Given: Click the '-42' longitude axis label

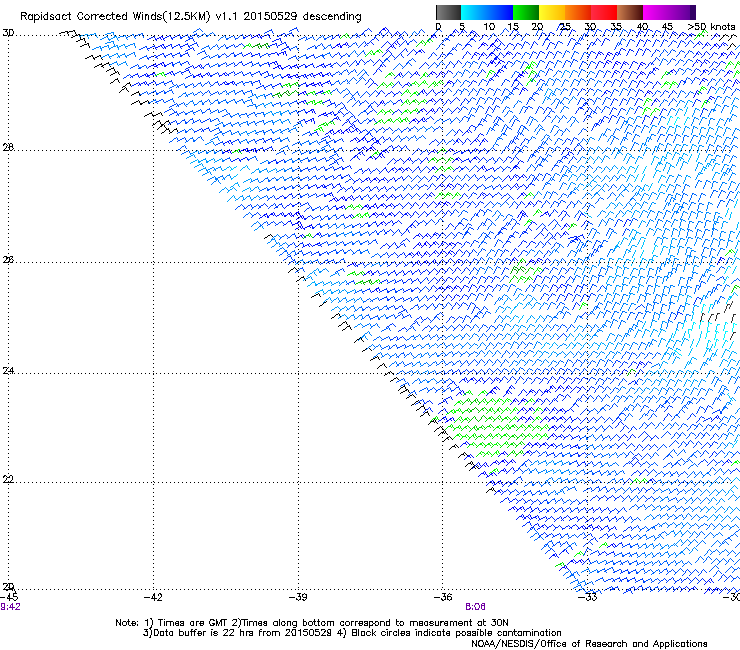Looking at the screenshot, I should point(153,597).
